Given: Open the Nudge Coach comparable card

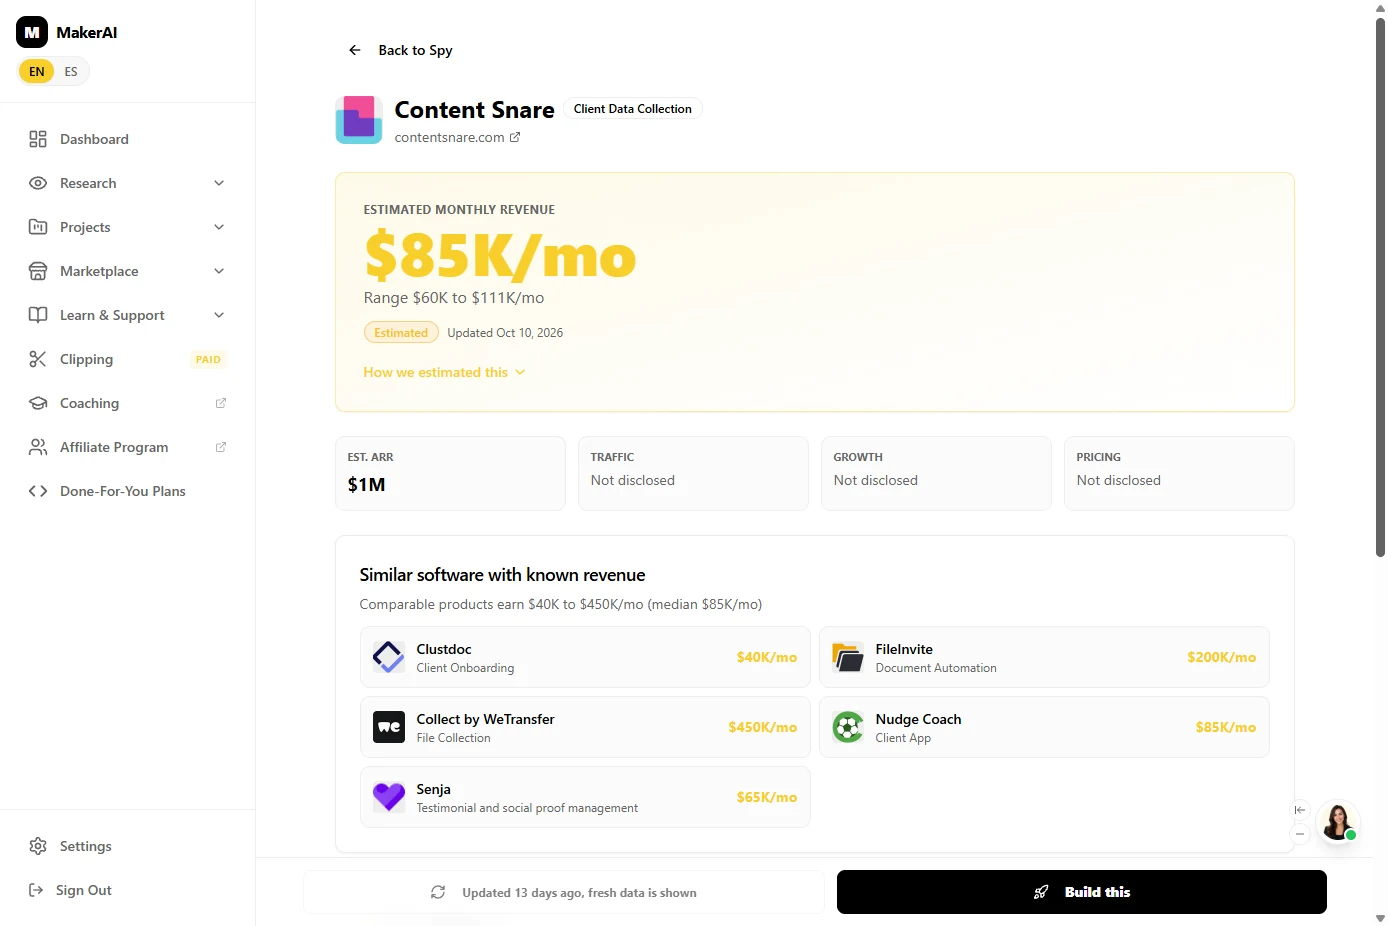Looking at the screenshot, I should 1044,727.
